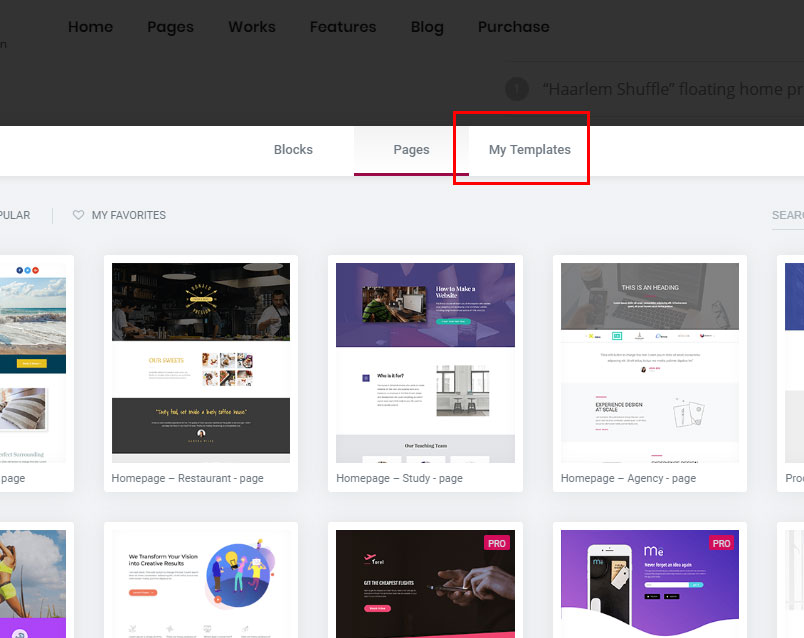Open the Blog menu item
This screenshot has width=804, height=638.
[x=427, y=27]
